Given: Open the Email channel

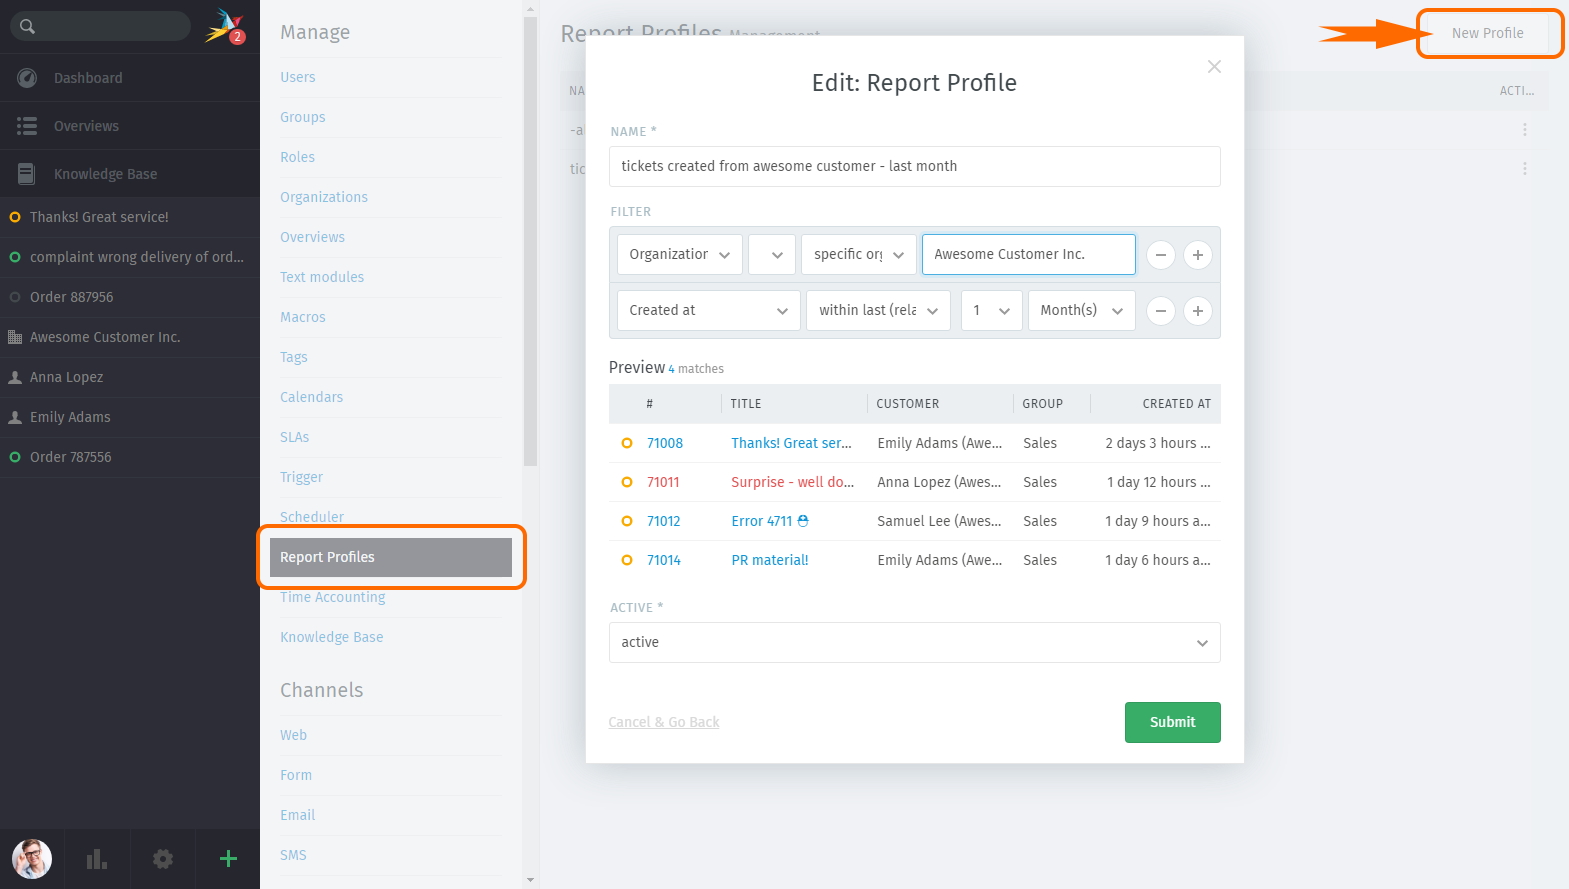Looking at the screenshot, I should point(298,815).
